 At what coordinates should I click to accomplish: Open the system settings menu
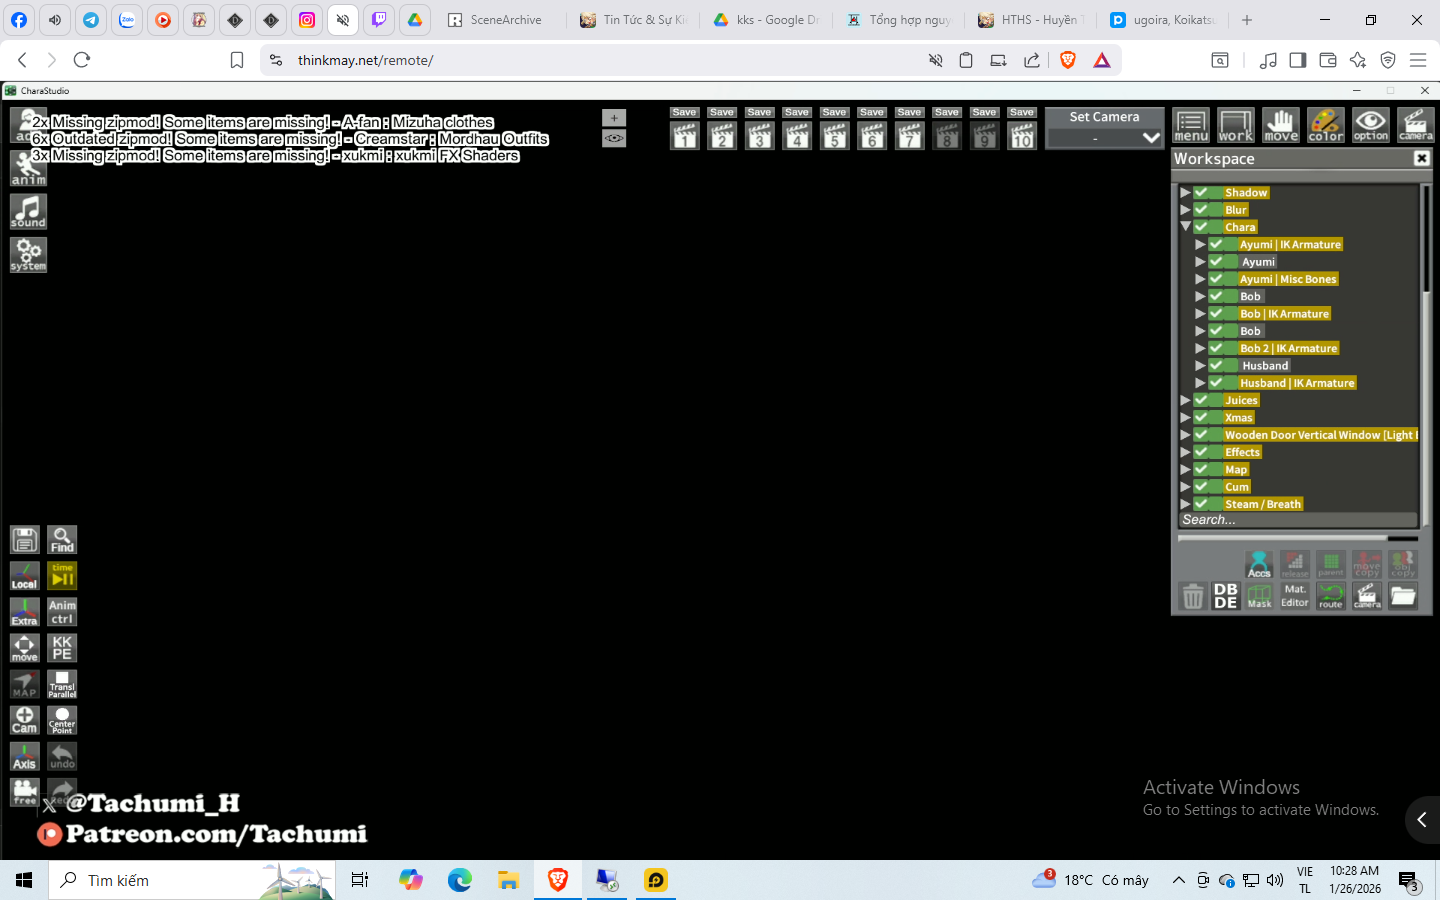28,254
